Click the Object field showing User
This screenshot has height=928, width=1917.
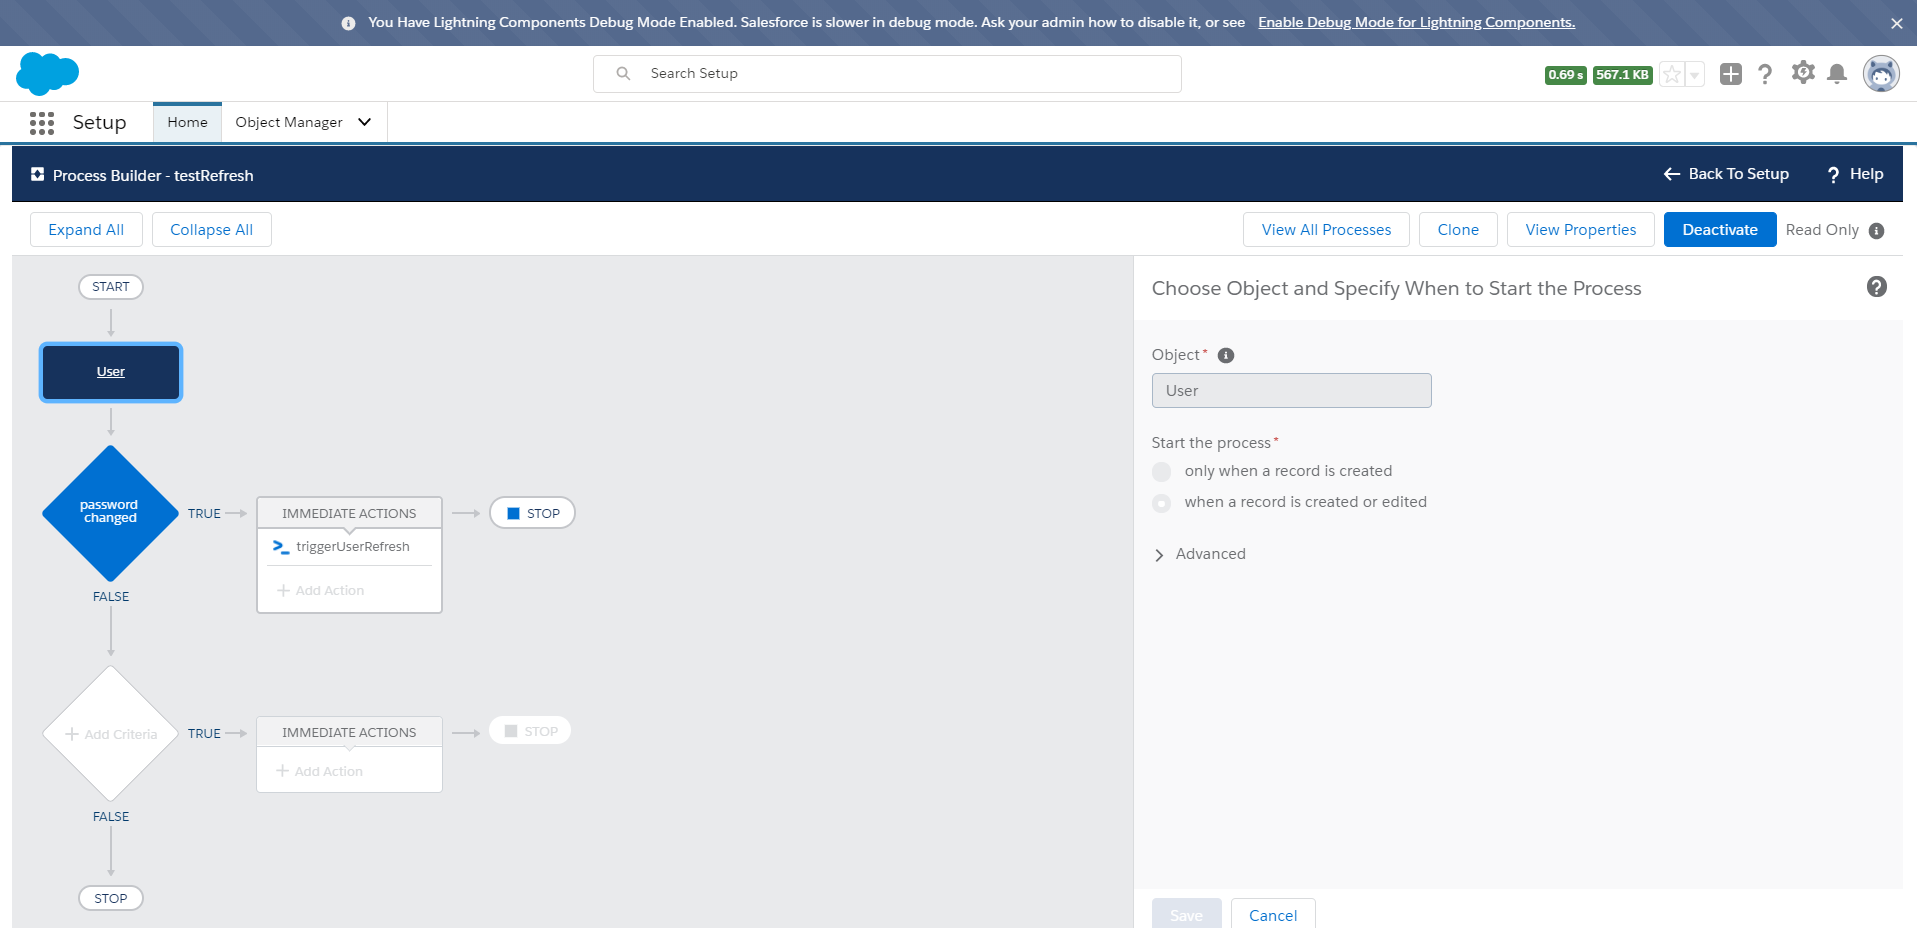pyautogui.click(x=1291, y=391)
